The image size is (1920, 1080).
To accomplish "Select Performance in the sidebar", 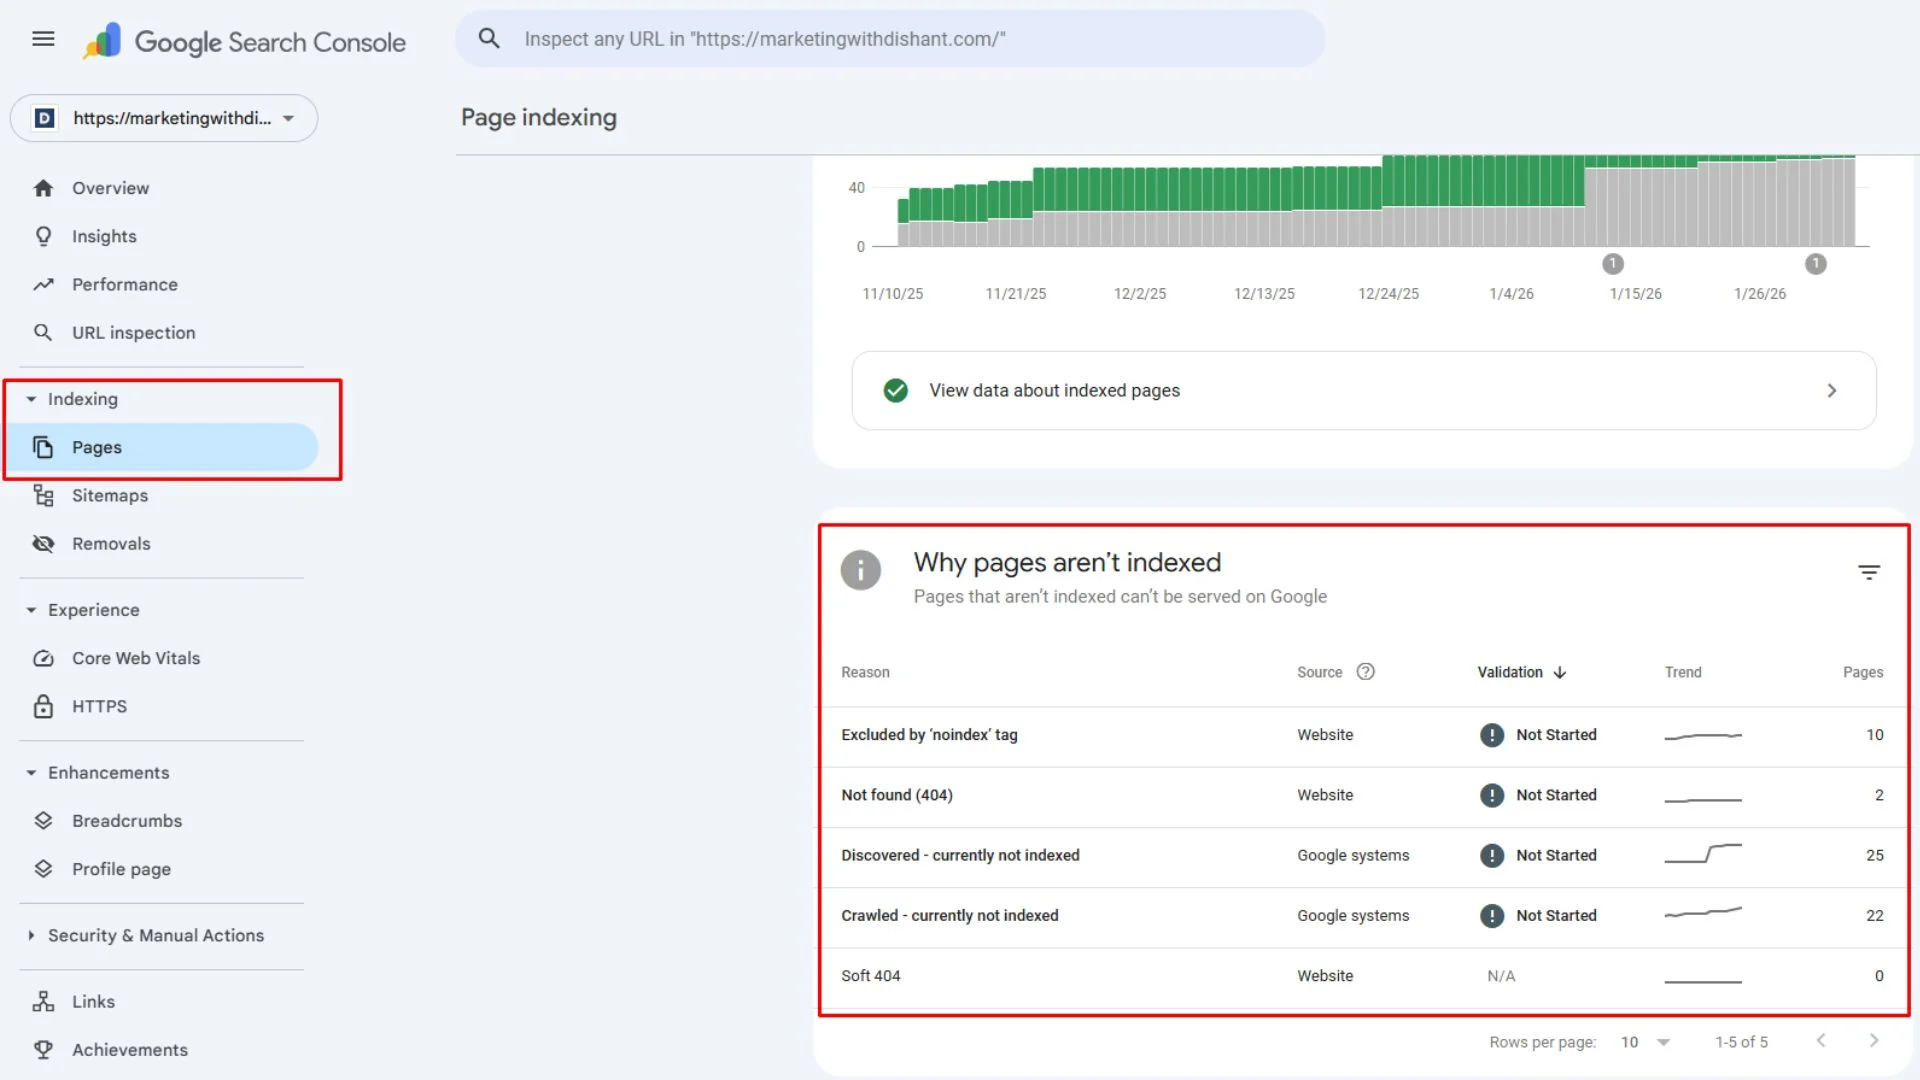I will (125, 284).
